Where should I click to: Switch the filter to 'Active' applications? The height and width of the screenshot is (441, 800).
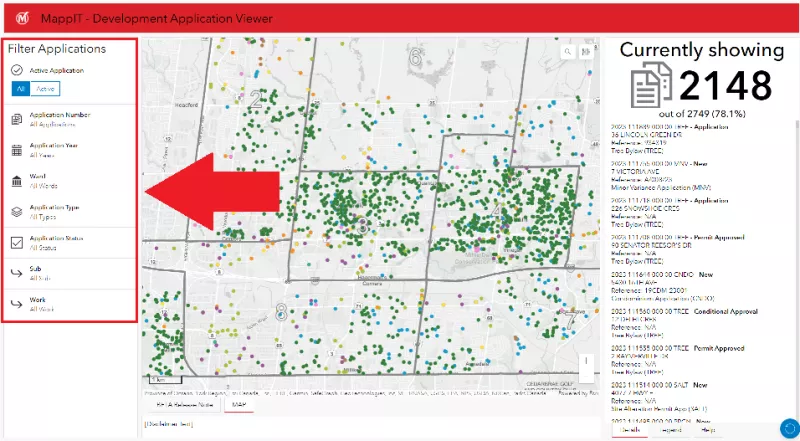click(x=46, y=89)
